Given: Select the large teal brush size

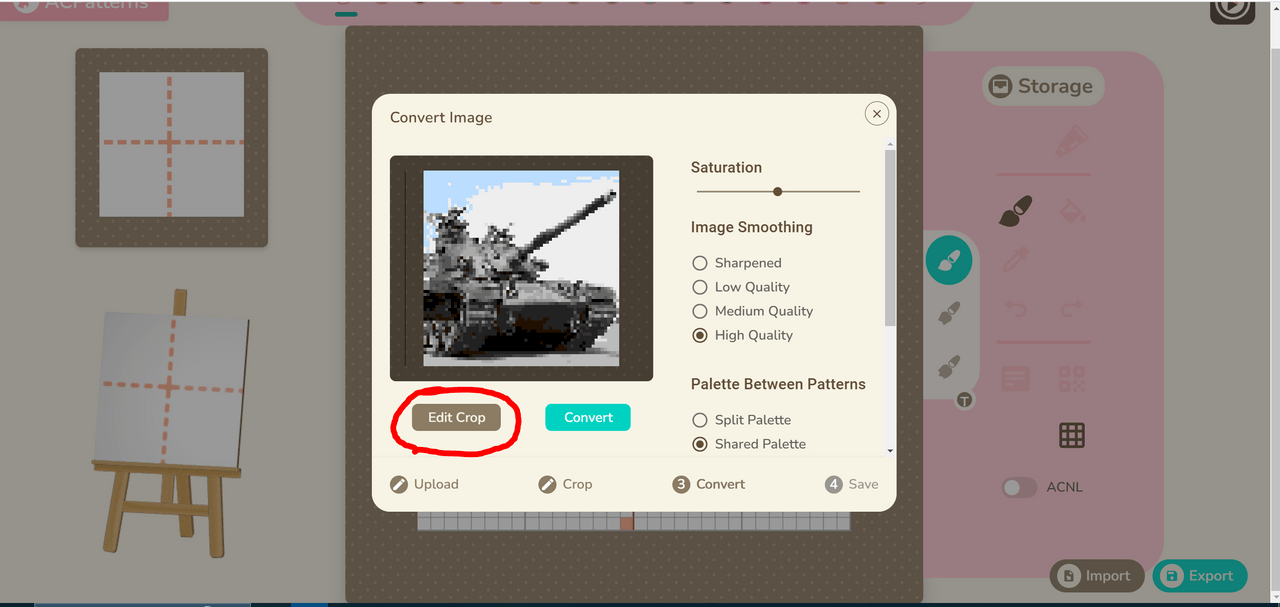Looking at the screenshot, I should coord(949,262).
